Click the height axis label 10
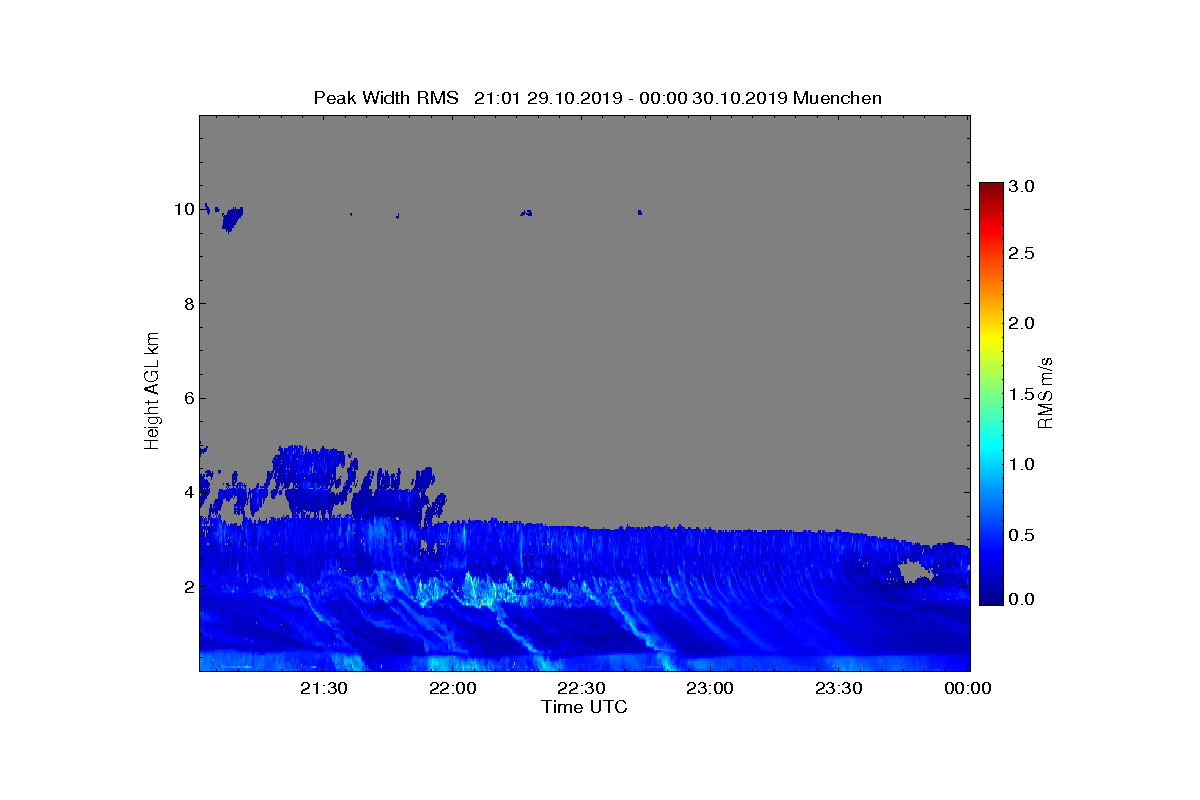This screenshot has height=800, width=1200. click(183, 209)
